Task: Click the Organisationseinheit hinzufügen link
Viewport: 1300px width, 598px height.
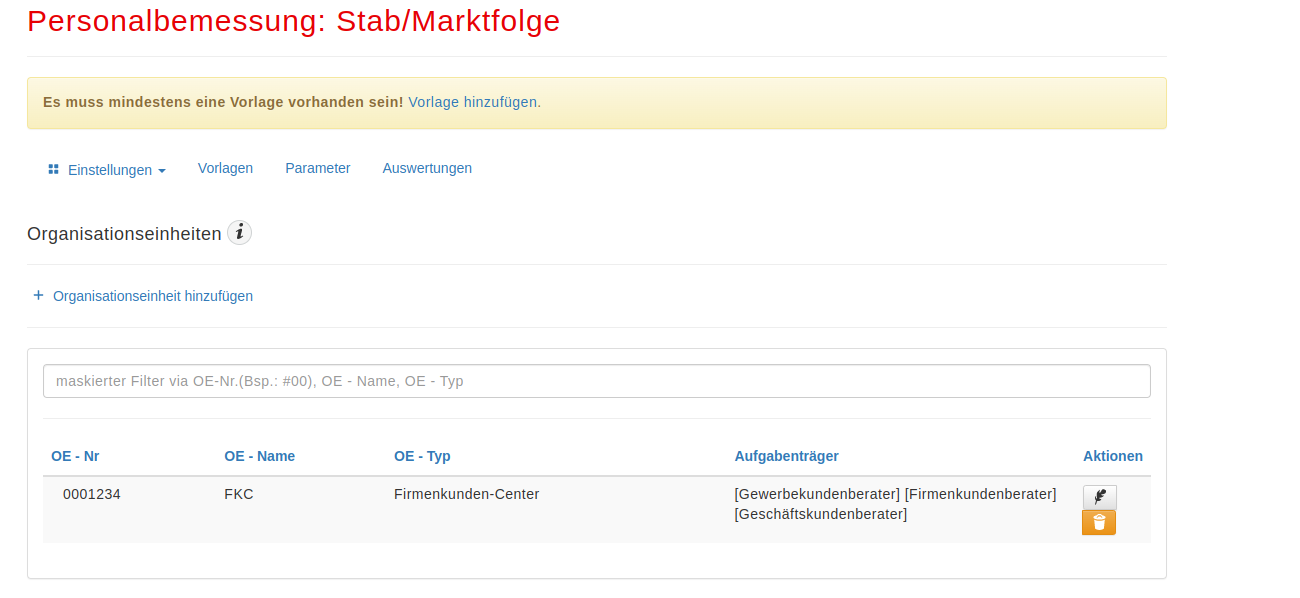Action: pyautogui.click(x=153, y=296)
